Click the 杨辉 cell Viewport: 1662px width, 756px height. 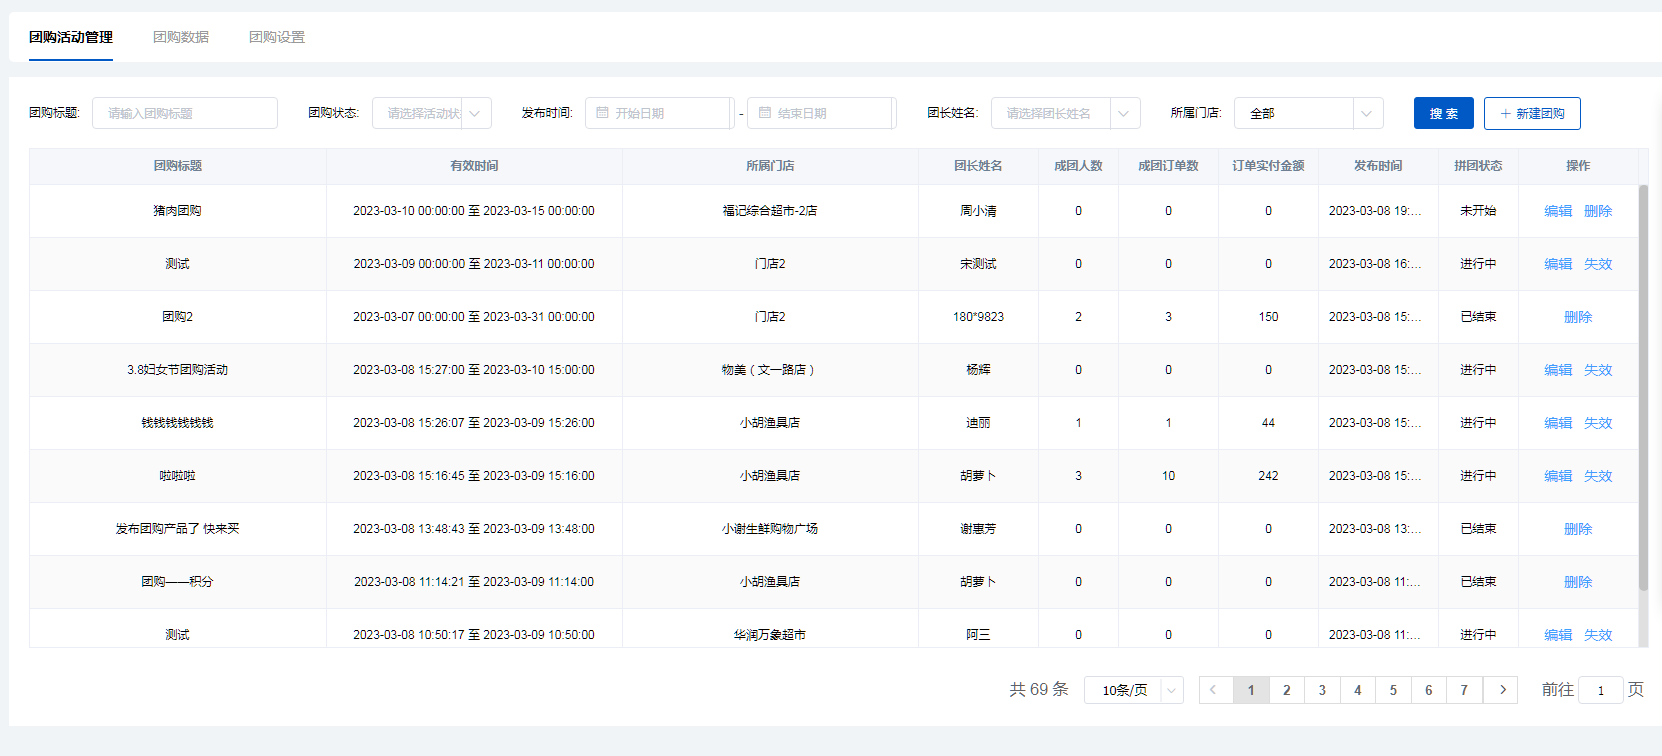tap(978, 370)
